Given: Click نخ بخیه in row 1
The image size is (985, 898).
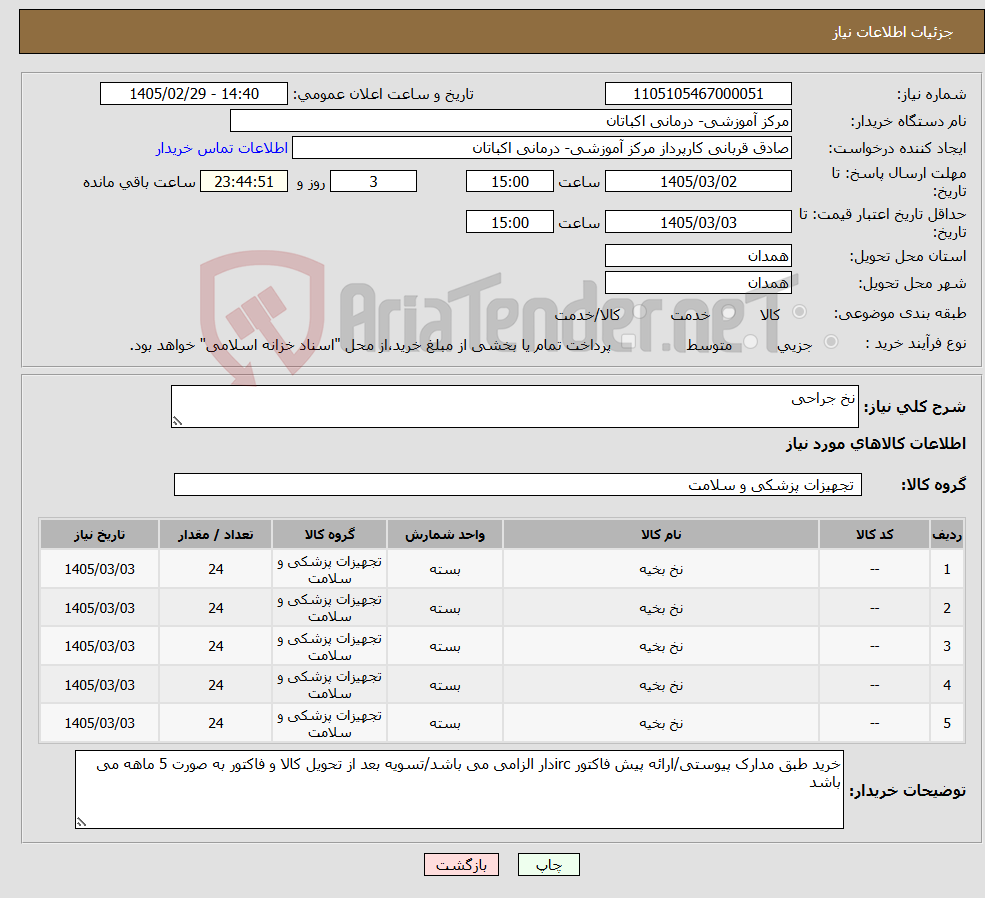Looking at the screenshot, I should [x=661, y=569].
